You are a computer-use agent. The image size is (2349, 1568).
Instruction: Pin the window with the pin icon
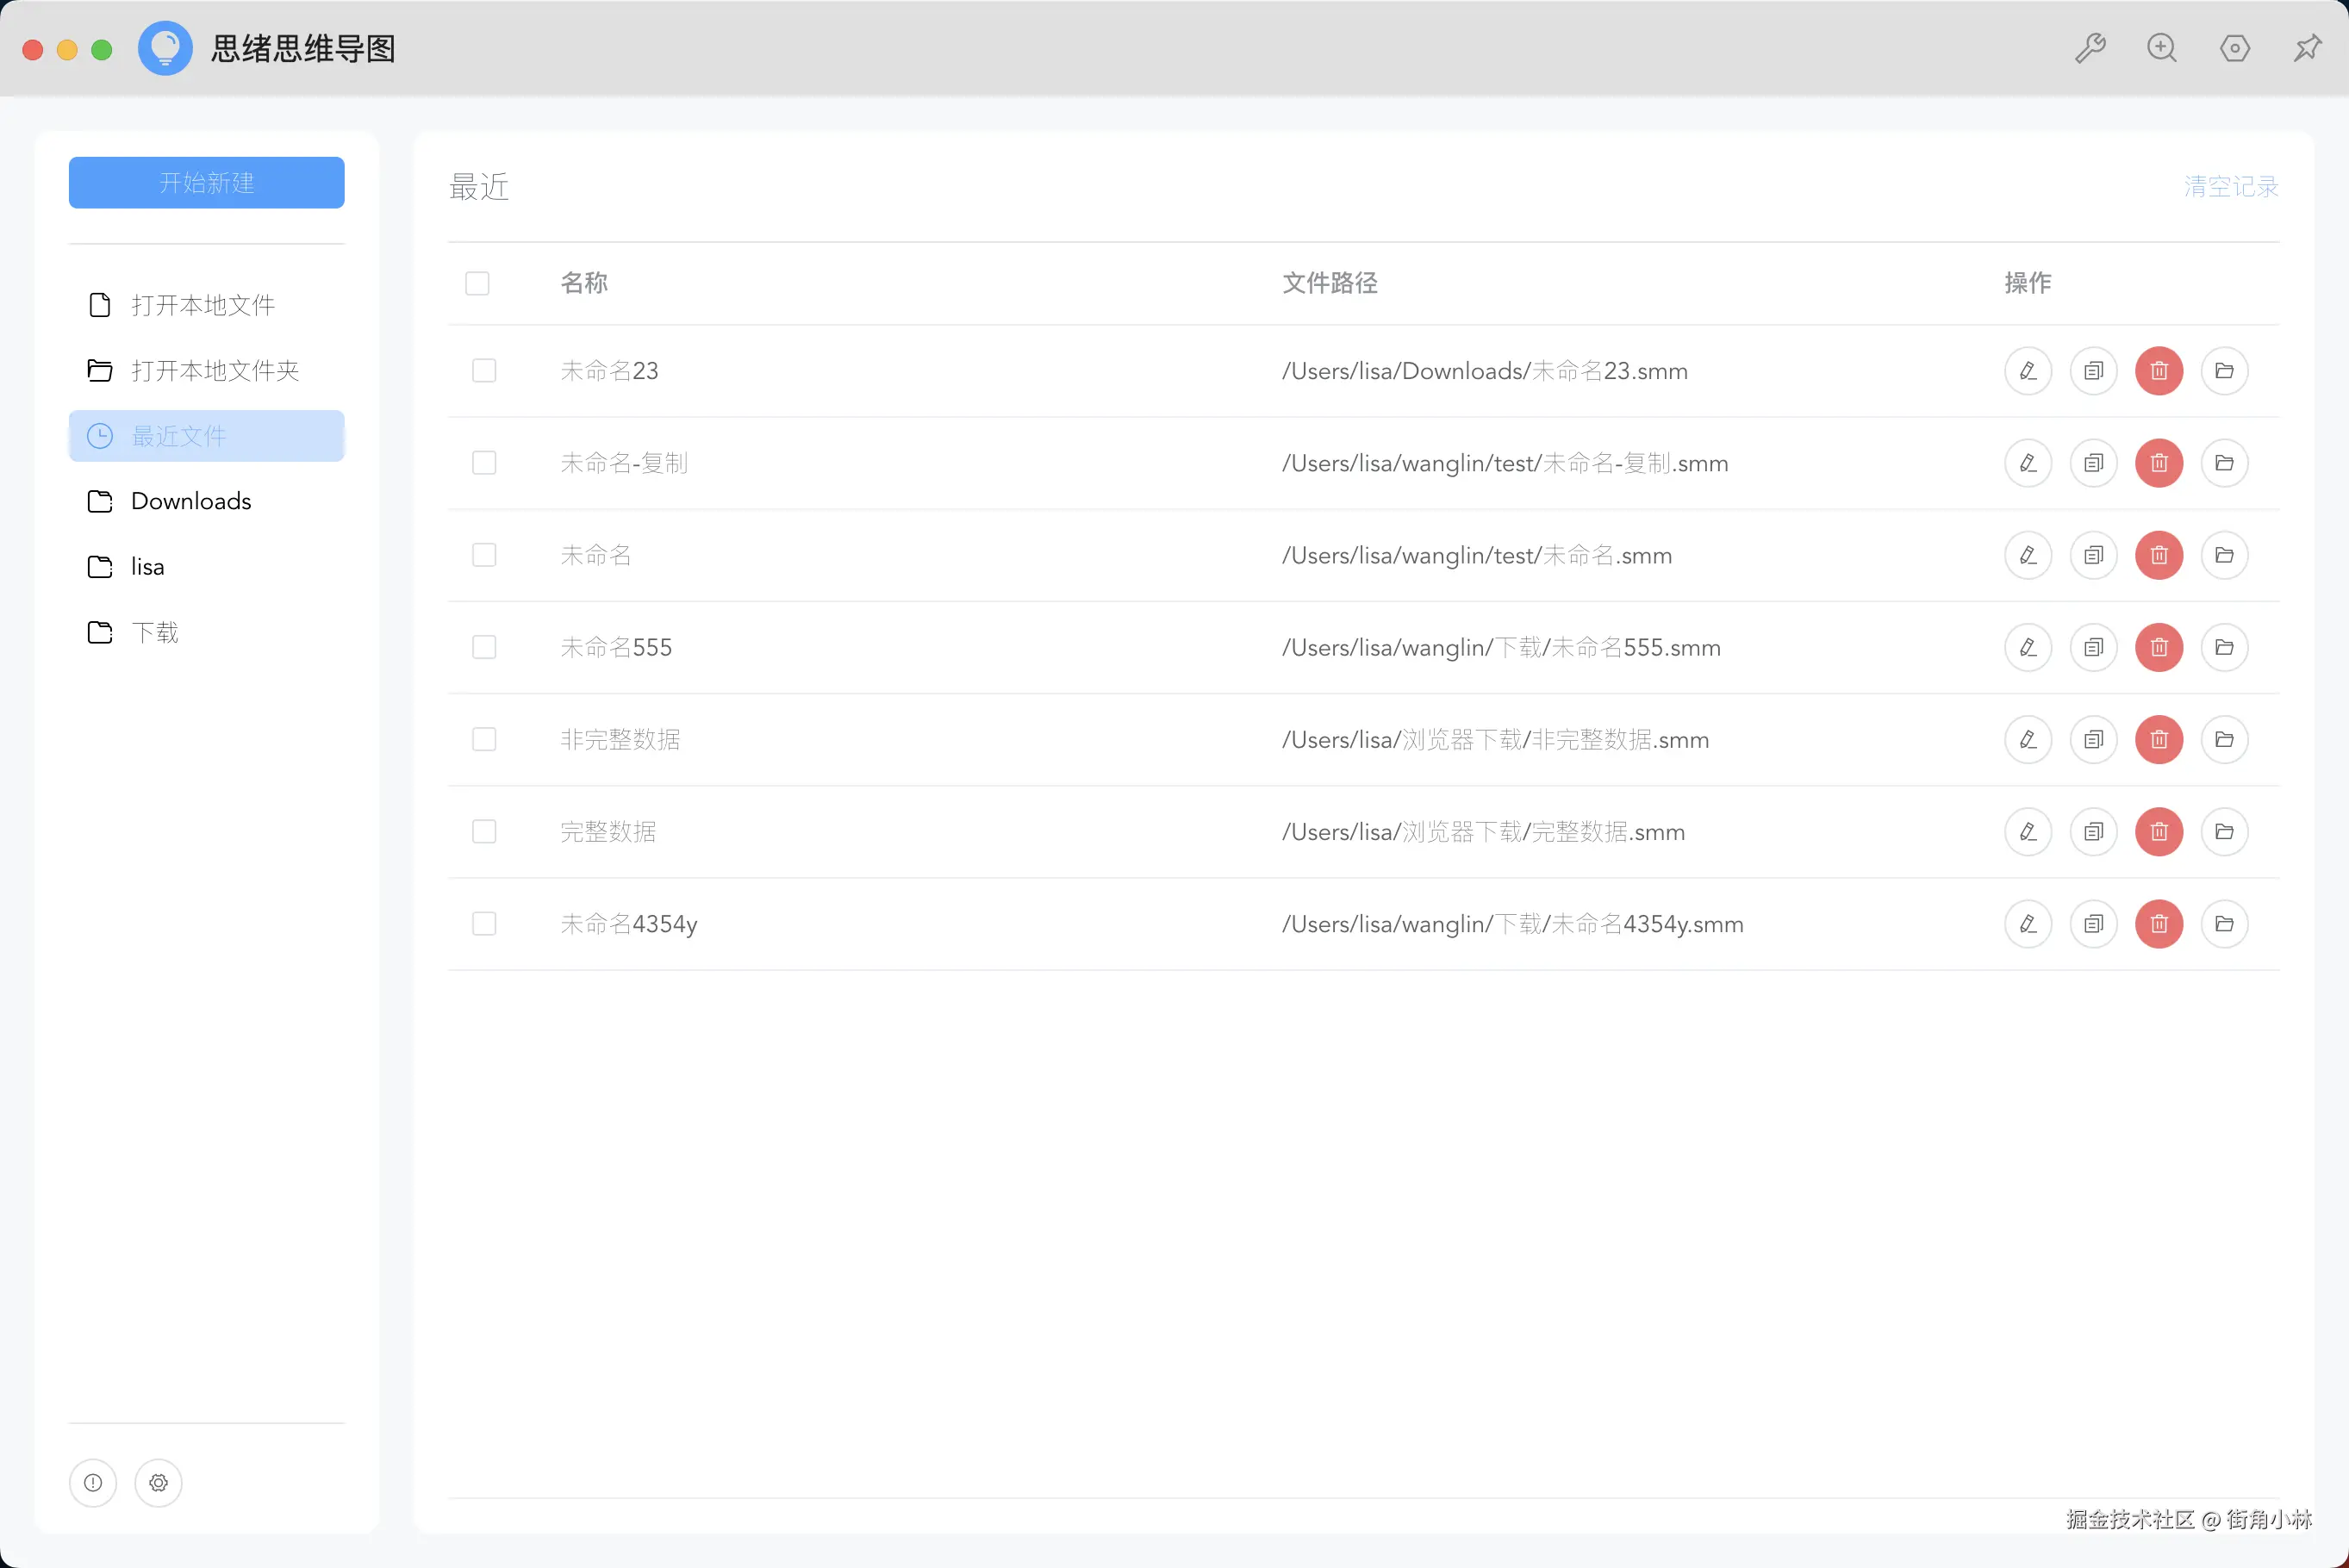pos(2308,48)
